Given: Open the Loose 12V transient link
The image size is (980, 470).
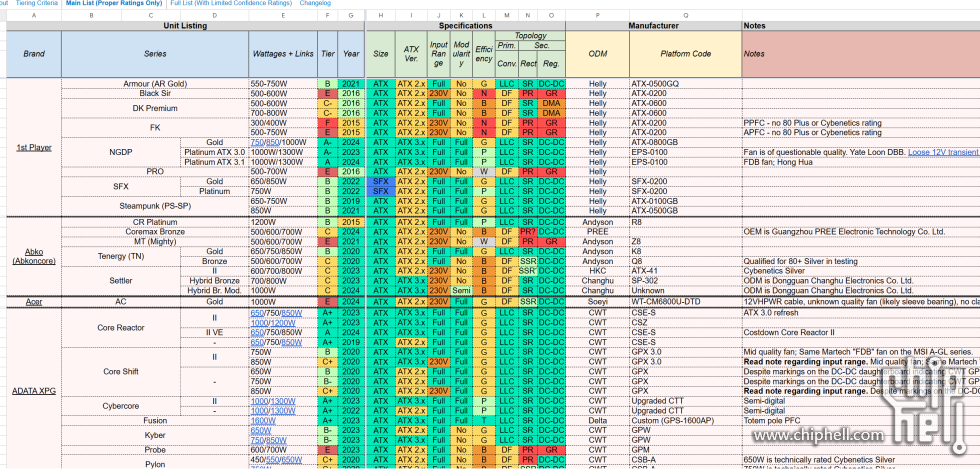Looking at the screenshot, I should (944, 152).
